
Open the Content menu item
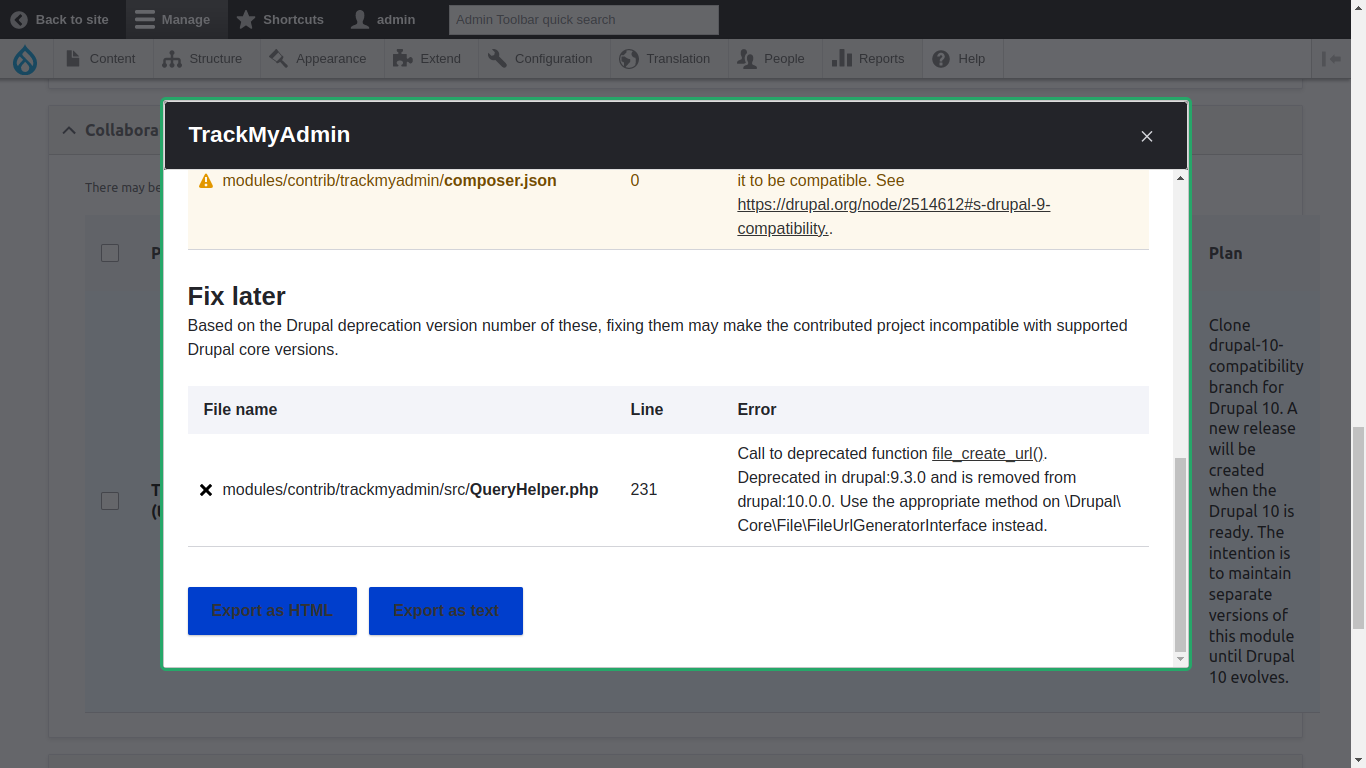(101, 59)
